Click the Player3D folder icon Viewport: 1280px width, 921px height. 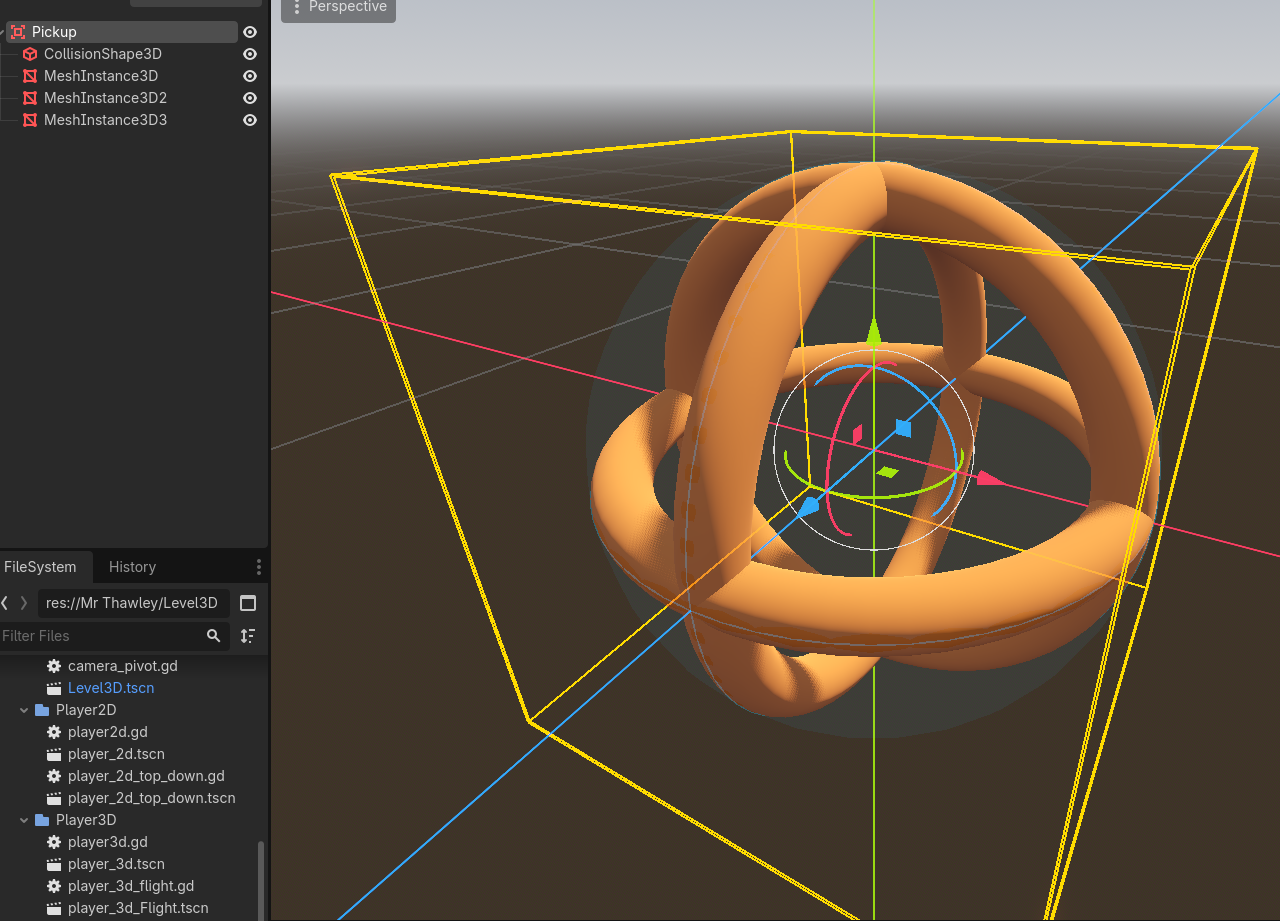(x=42, y=820)
